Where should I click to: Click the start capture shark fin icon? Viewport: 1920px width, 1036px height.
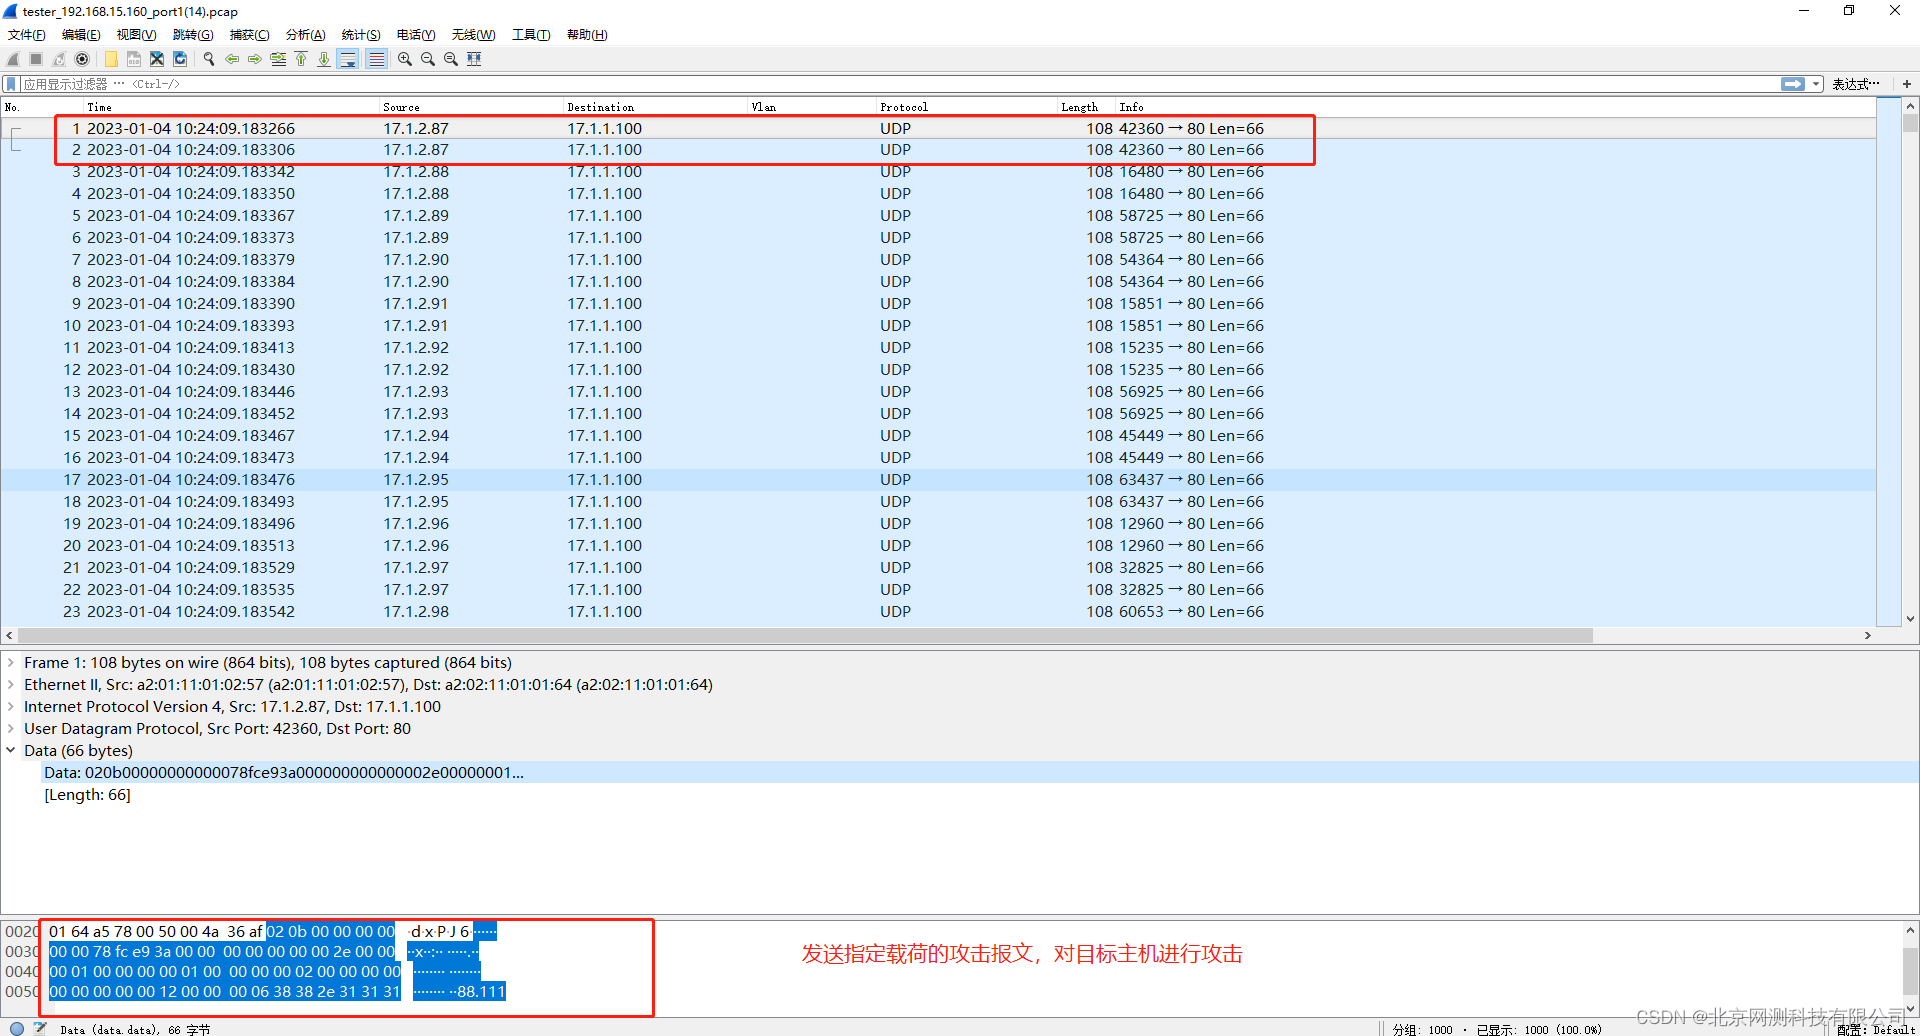pos(13,59)
